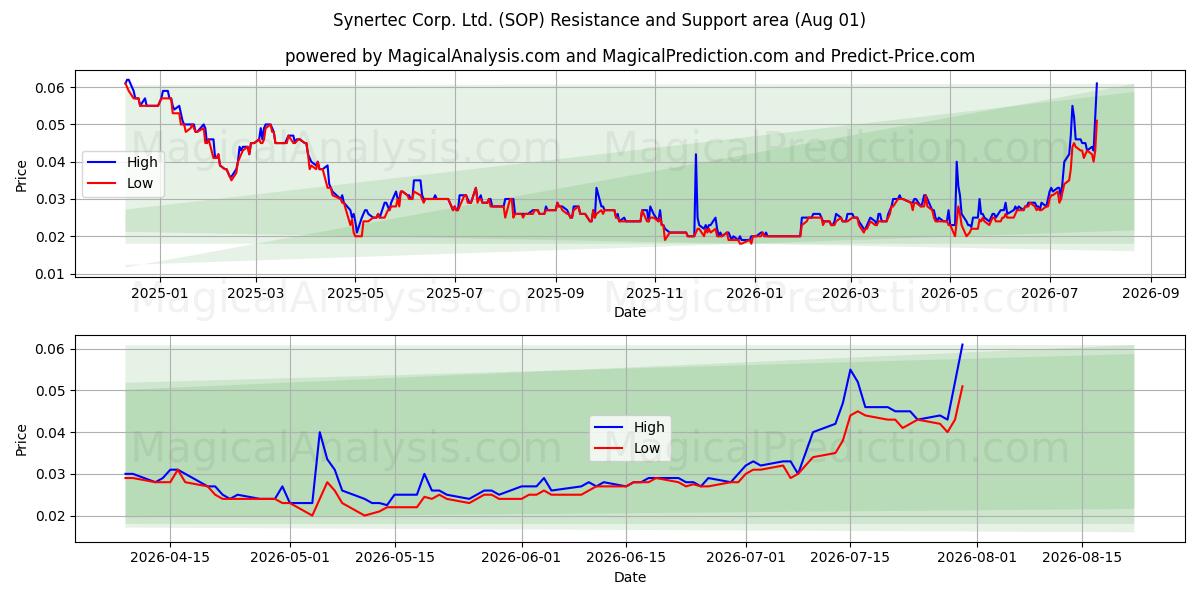Click the 'Date' axis label under lower chart
This screenshot has height=600, width=1200.
[630, 577]
